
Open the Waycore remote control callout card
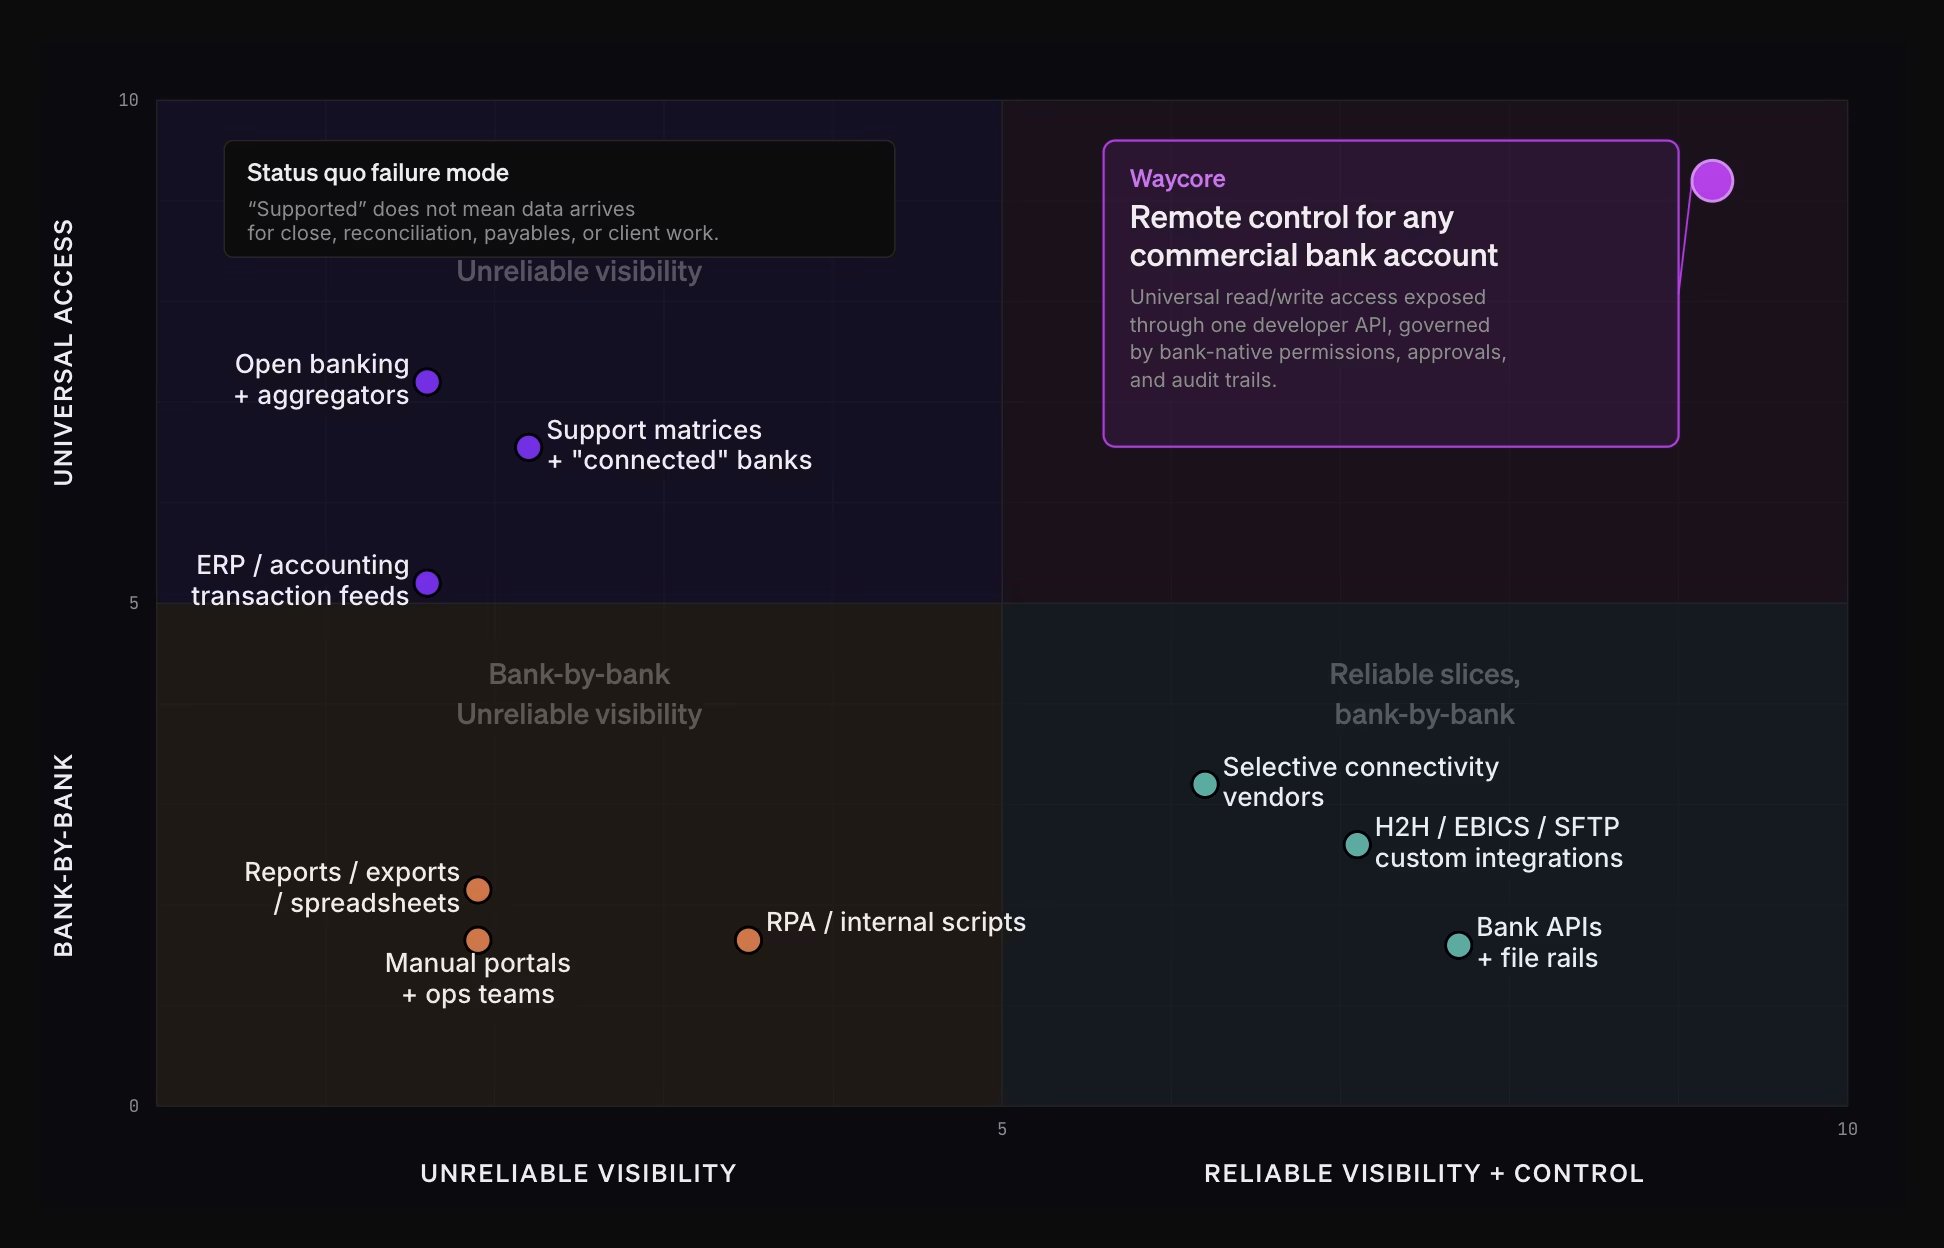tap(1390, 293)
